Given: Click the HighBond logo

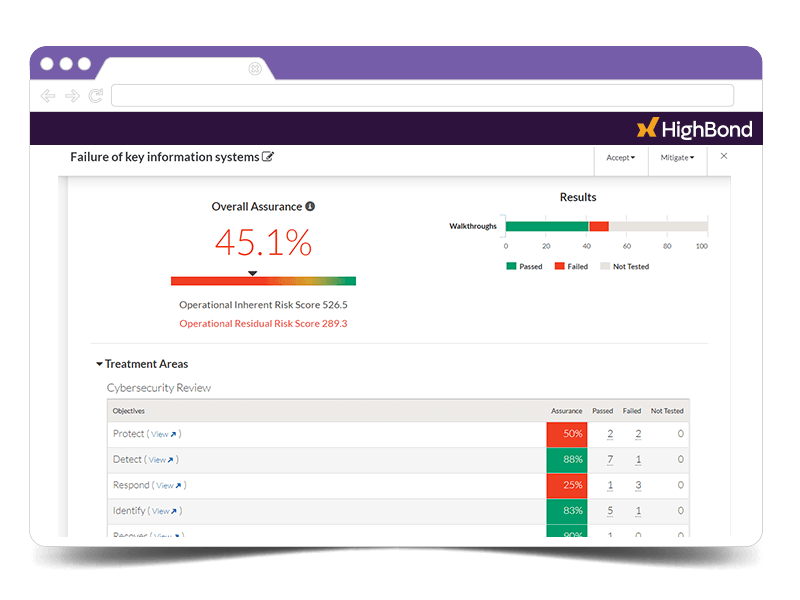Looking at the screenshot, I should point(694,129).
